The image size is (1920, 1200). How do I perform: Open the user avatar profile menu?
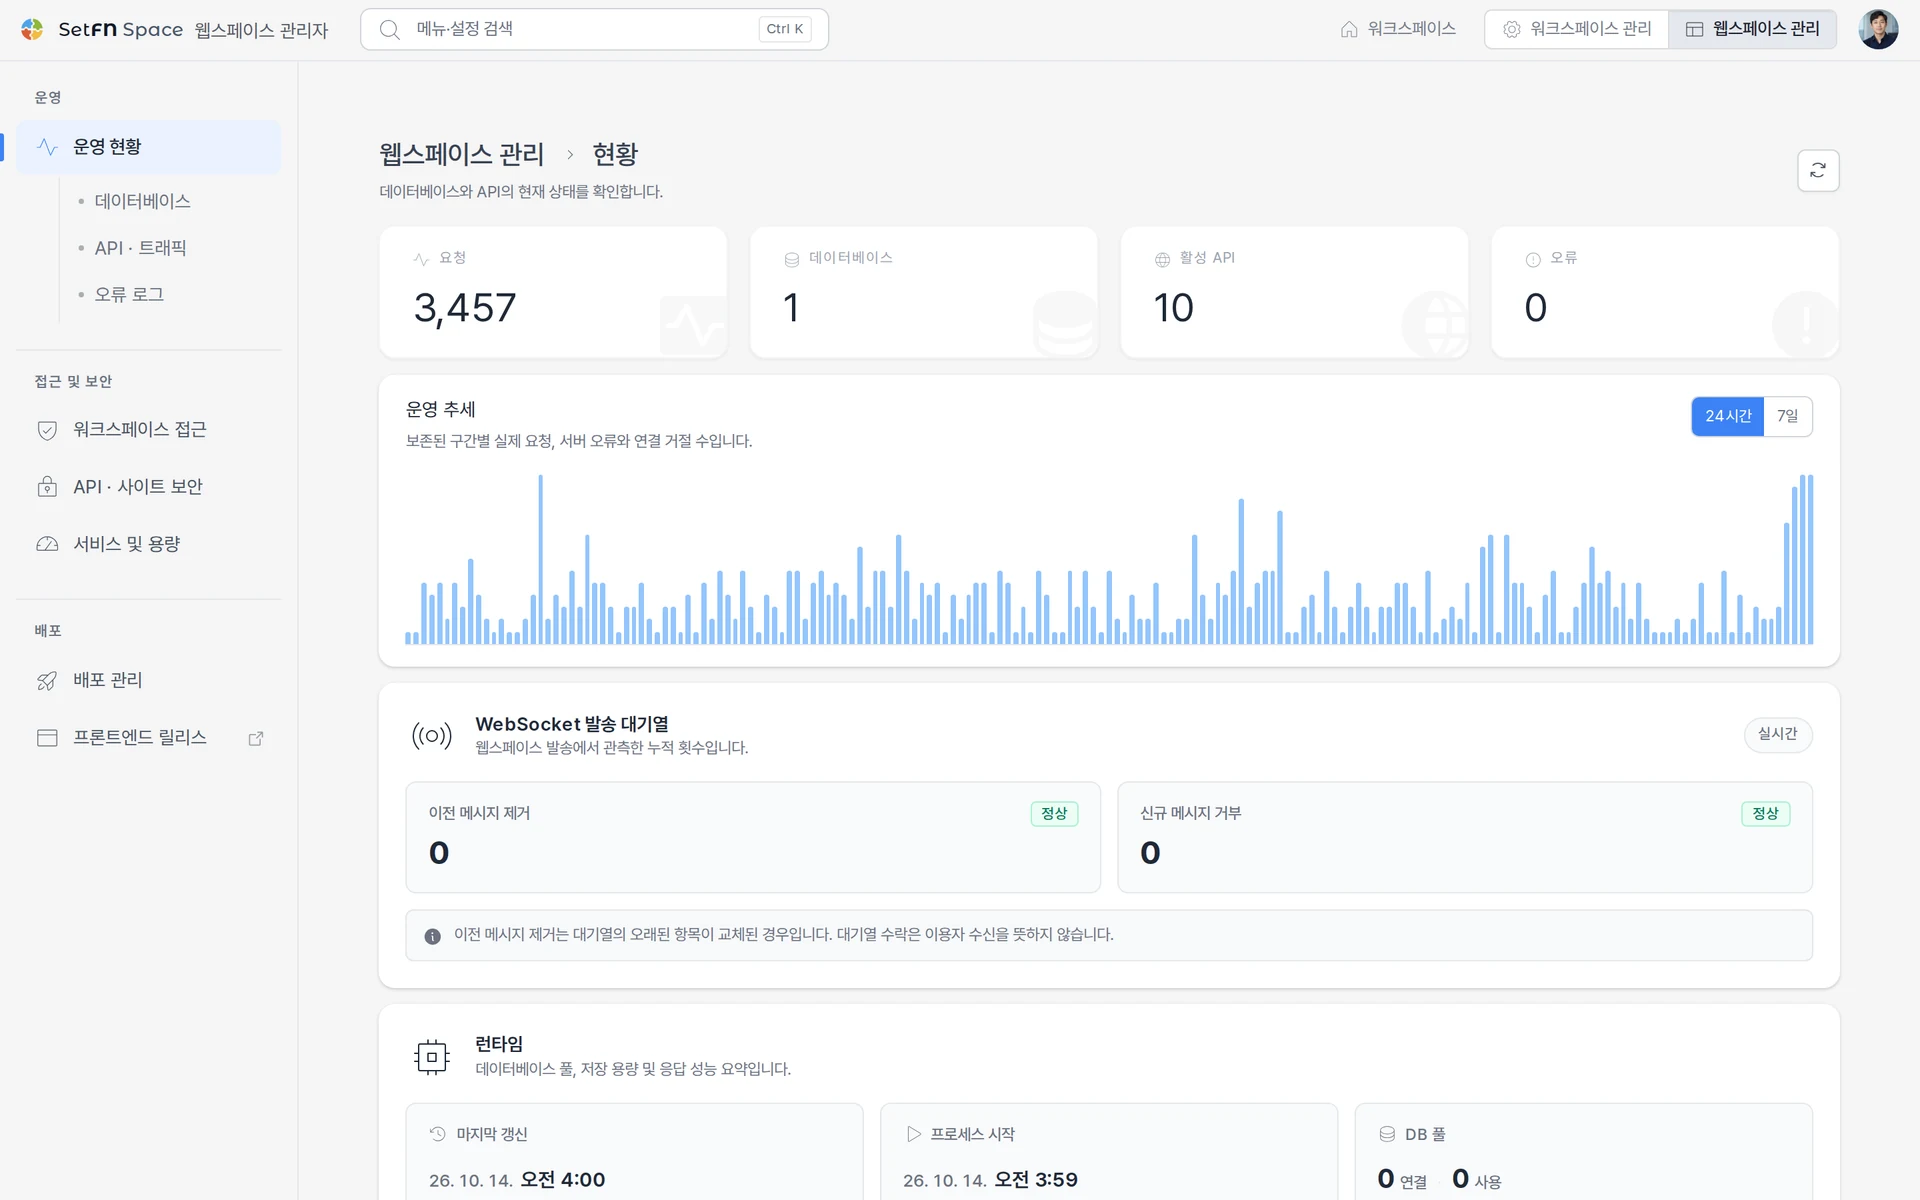click(1878, 29)
